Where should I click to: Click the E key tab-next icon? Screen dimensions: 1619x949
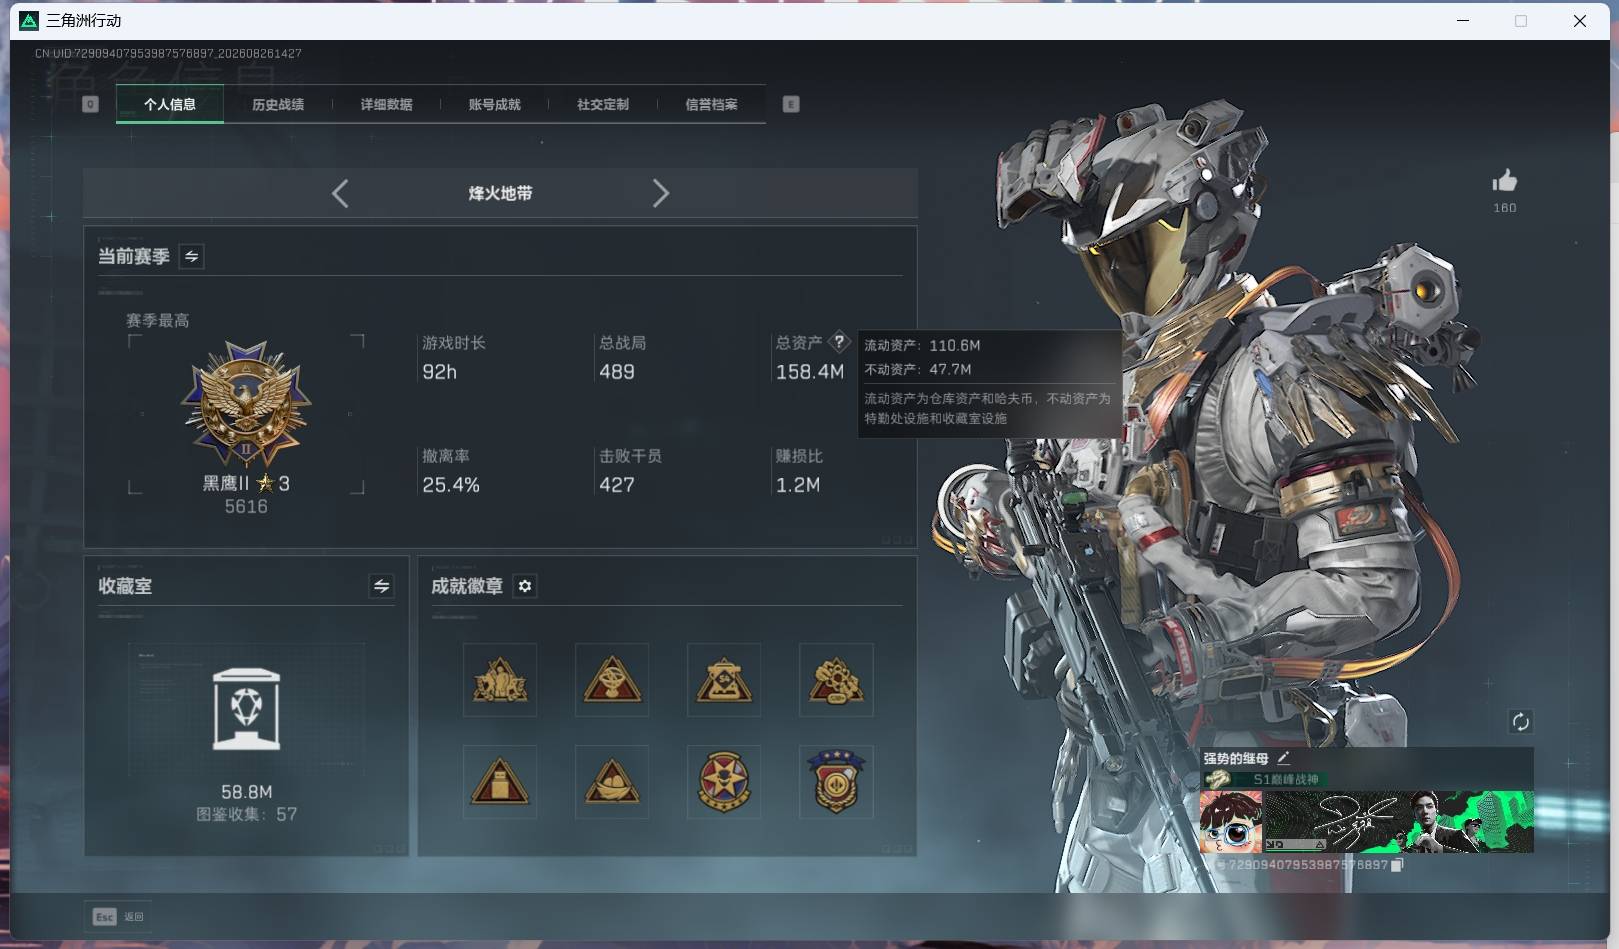[x=791, y=104]
